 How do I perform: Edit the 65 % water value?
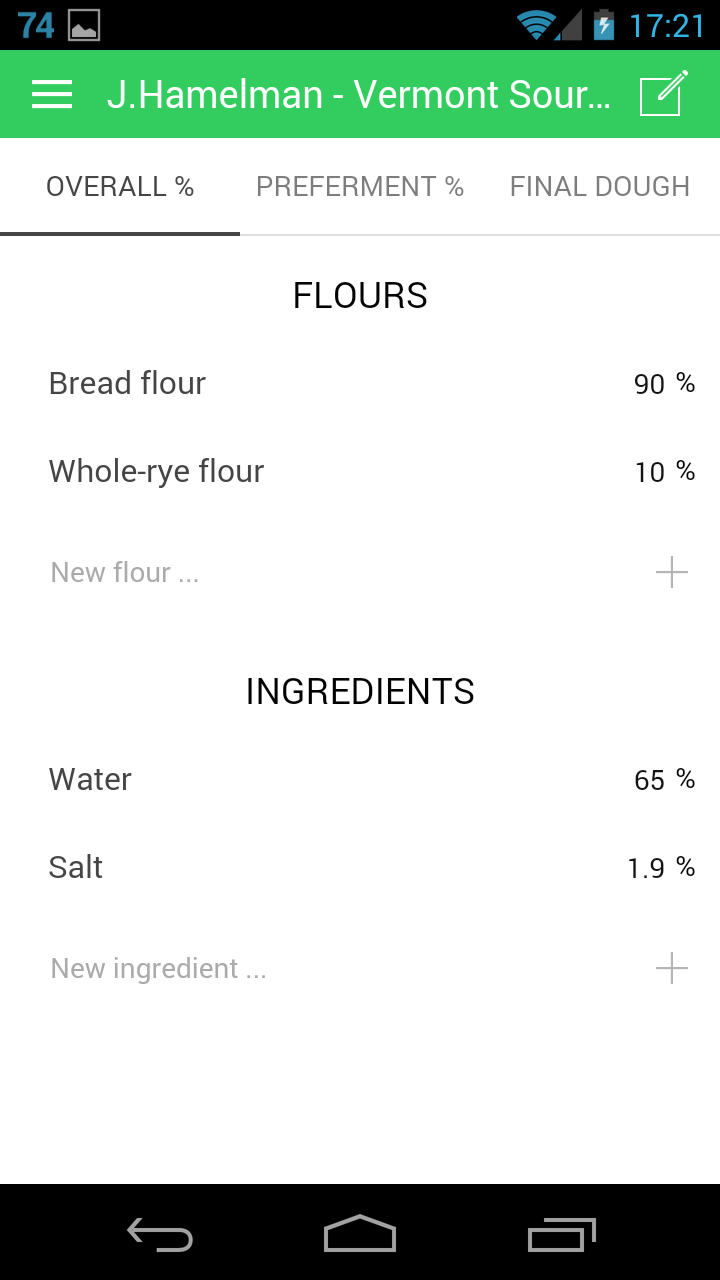(663, 780)
